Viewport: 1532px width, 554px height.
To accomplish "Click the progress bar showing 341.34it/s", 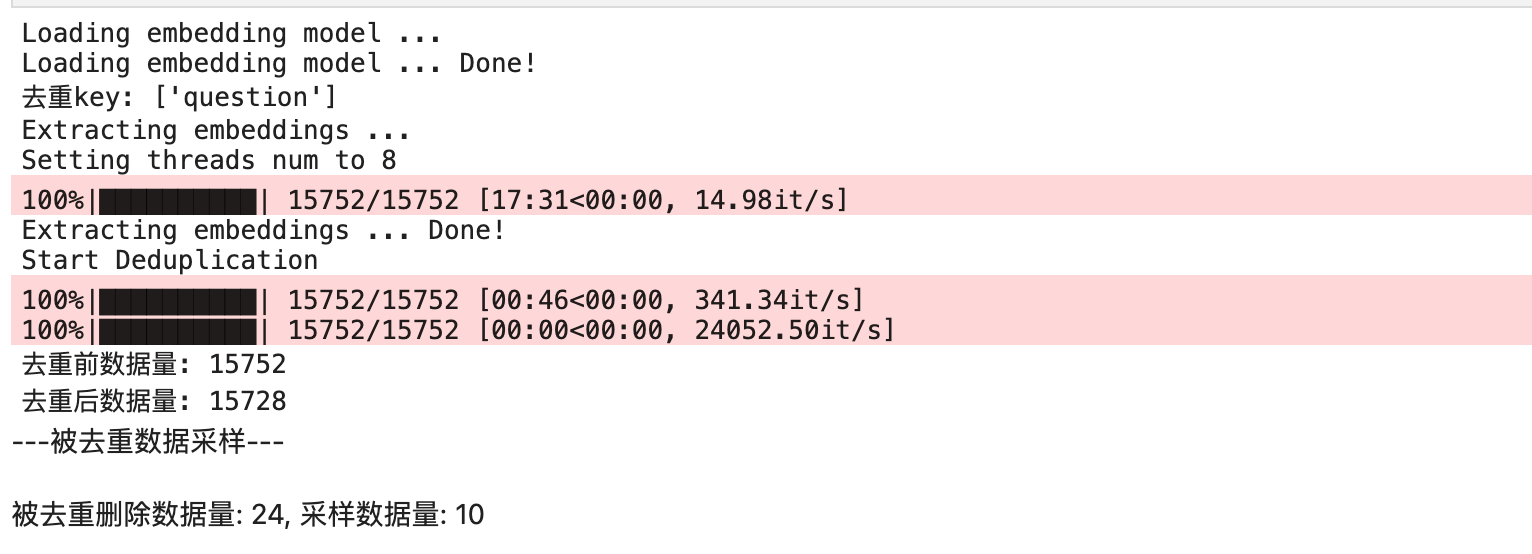I will click(x=442, y=299).
